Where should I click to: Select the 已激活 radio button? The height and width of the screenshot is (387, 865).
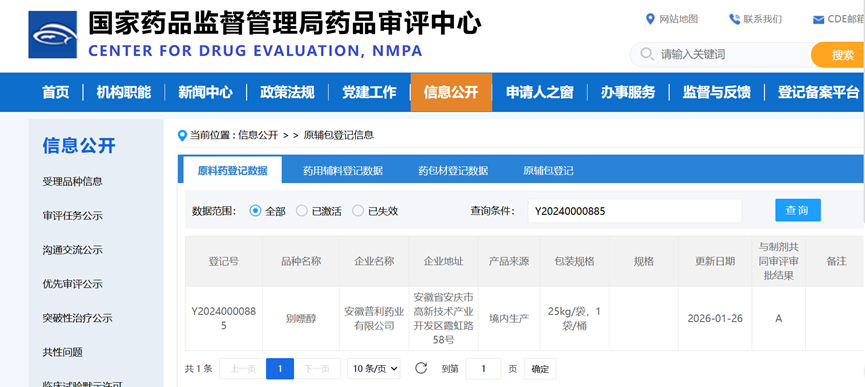[x=301, y=211]
